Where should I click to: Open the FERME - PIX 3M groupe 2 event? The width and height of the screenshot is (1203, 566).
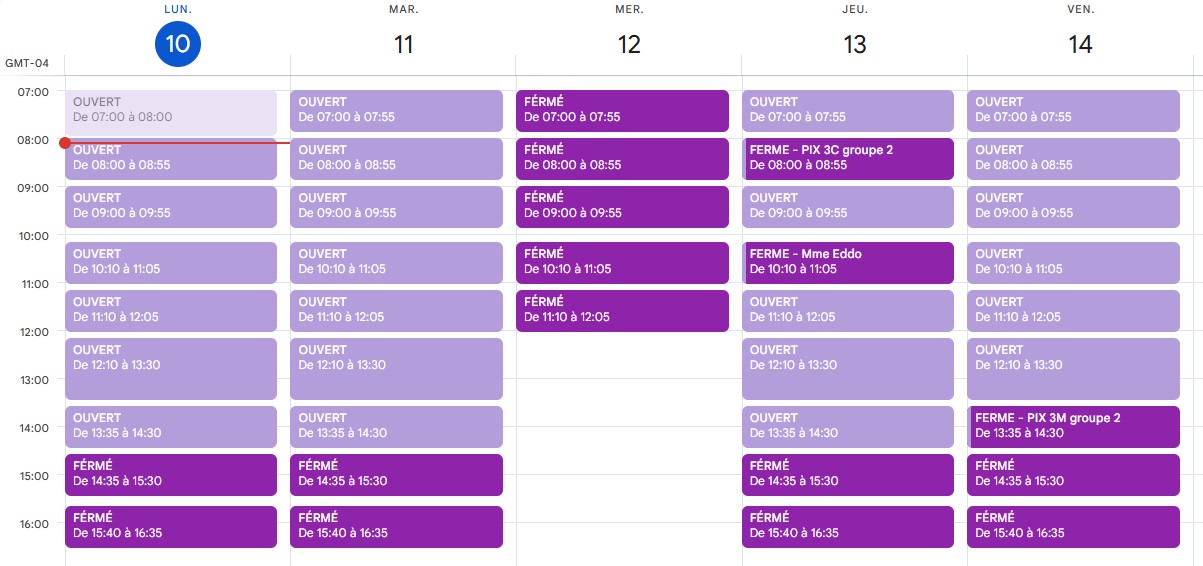point(1074,426)
